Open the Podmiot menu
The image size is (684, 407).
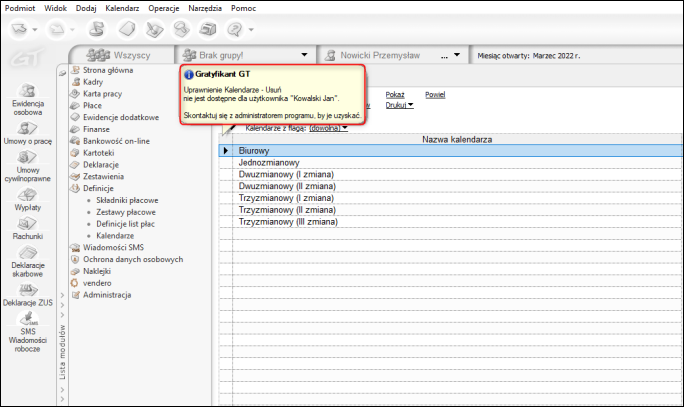click(20, 8)
